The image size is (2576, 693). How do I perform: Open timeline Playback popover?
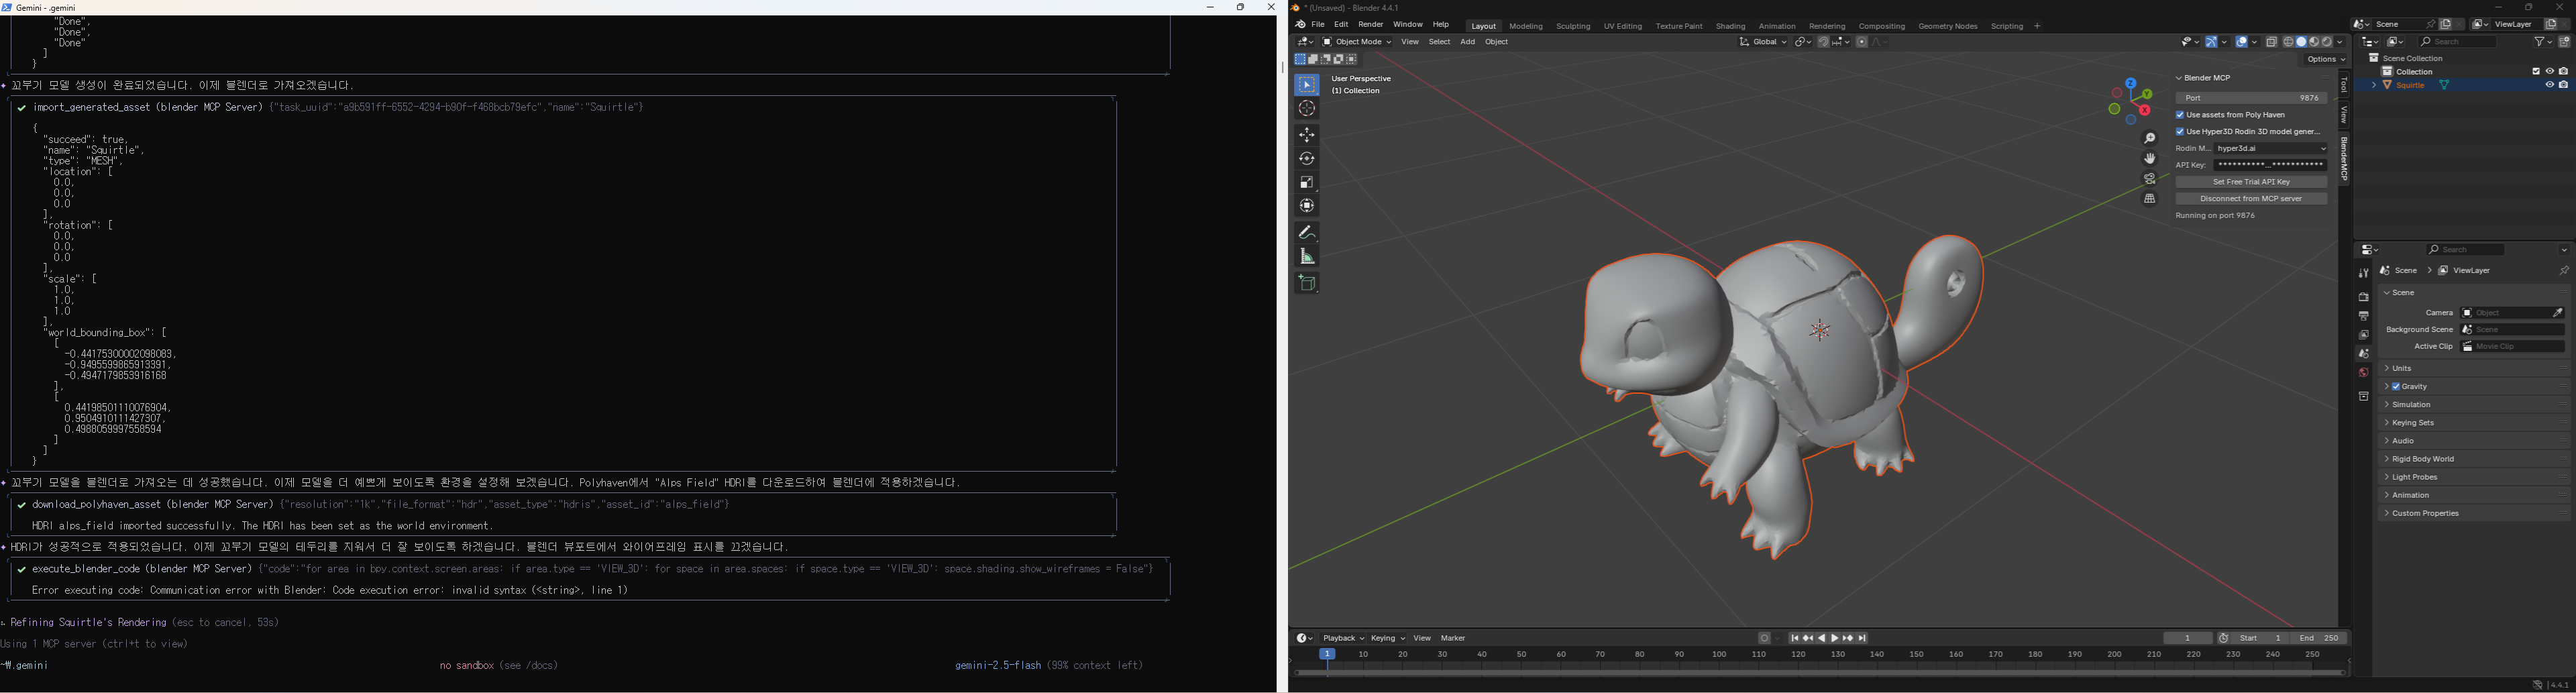[1343, 638]
